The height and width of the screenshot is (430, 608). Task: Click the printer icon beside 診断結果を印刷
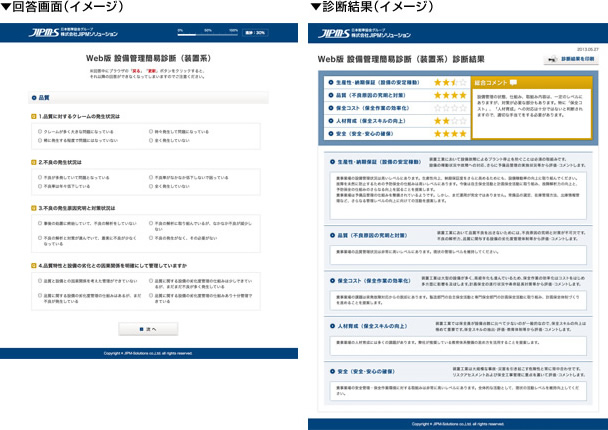click(x=552, y=59)
